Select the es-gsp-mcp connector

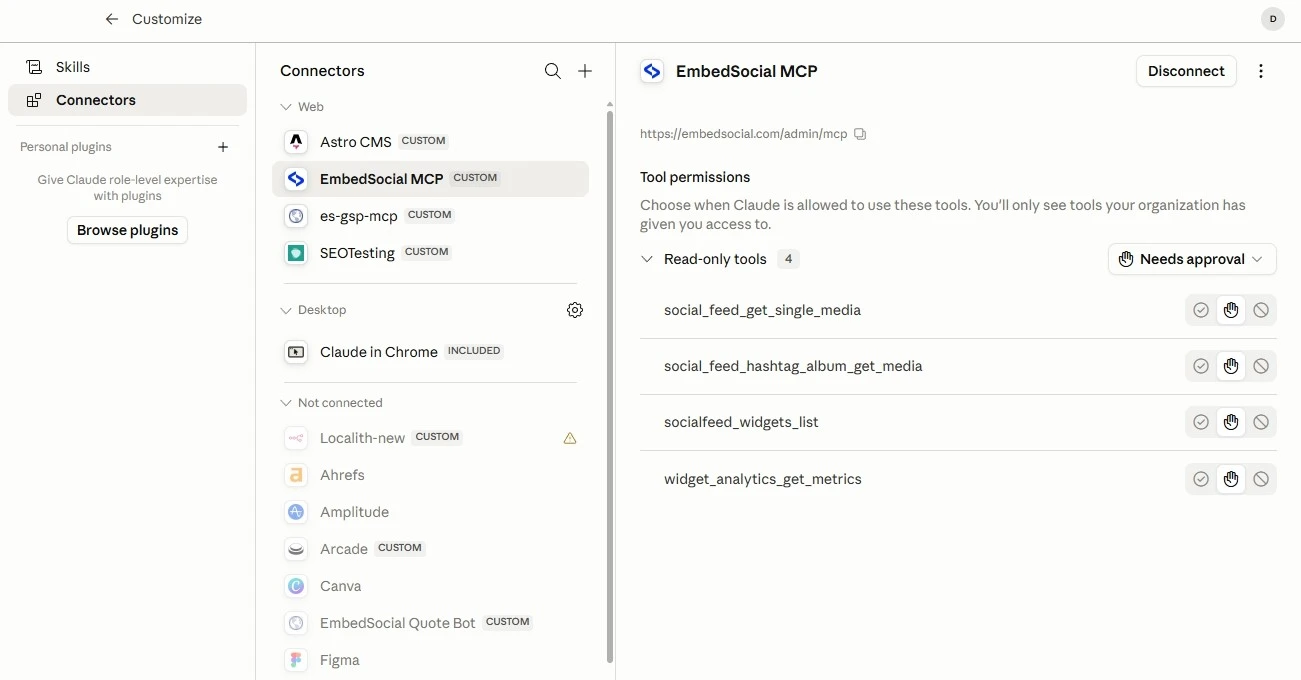click(x=430, y=216)
